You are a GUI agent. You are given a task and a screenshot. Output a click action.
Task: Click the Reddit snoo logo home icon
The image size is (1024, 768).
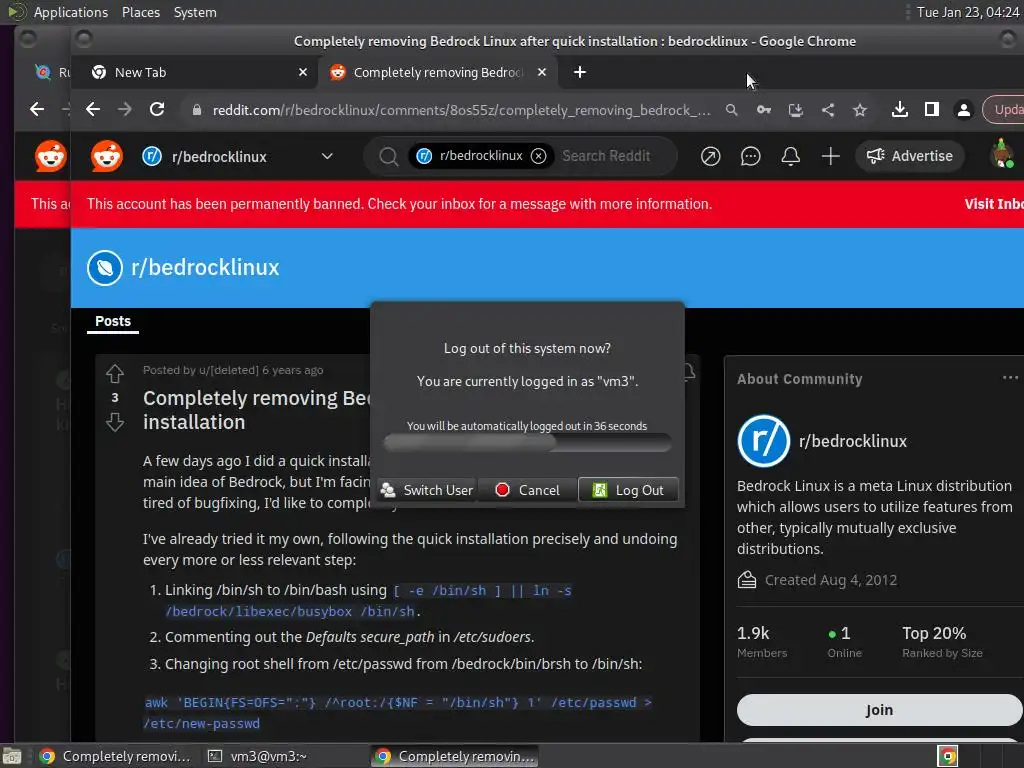click(x=106, y=157)
